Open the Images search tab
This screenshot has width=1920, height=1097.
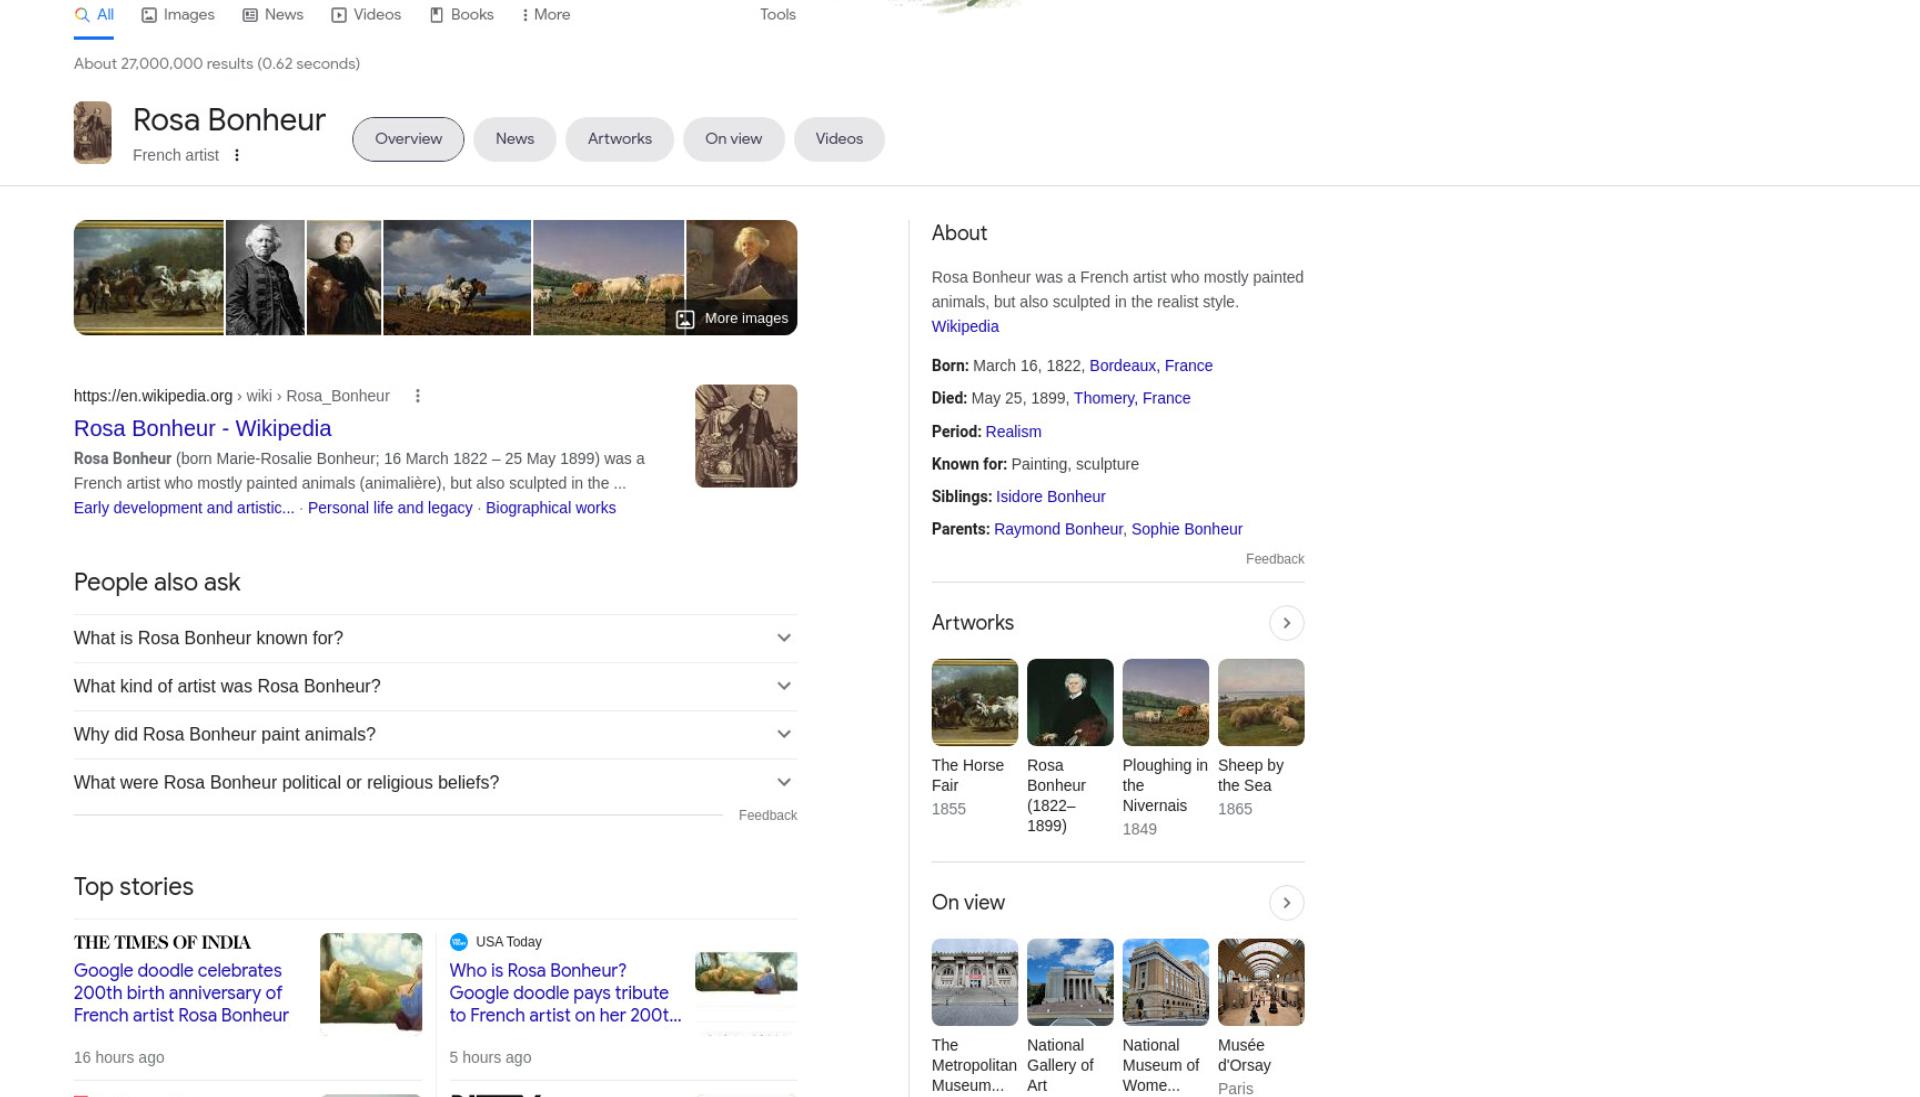tap(178, 15)
